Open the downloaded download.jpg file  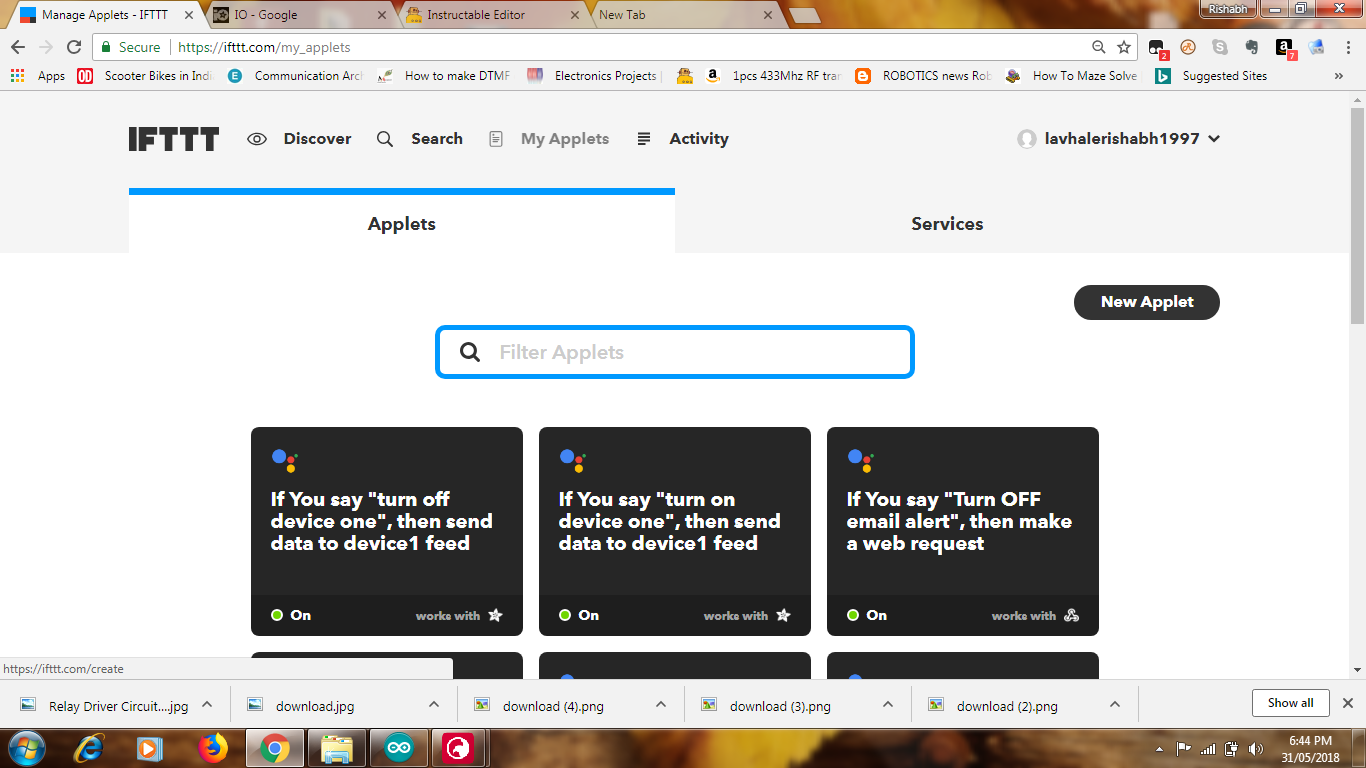point(315,706)
